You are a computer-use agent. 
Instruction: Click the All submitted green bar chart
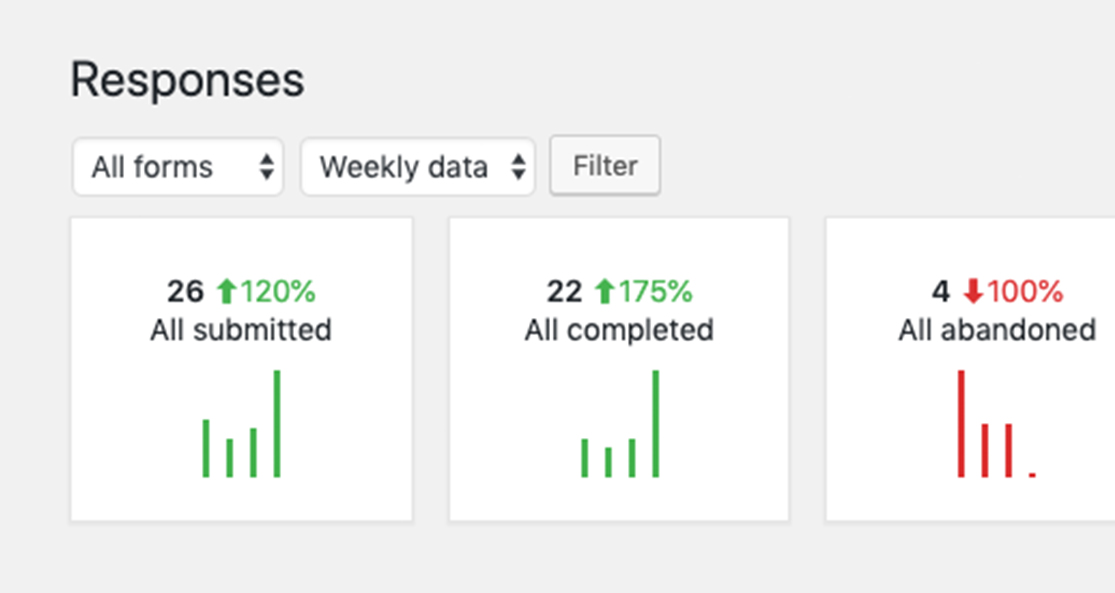tap(242, 425)
